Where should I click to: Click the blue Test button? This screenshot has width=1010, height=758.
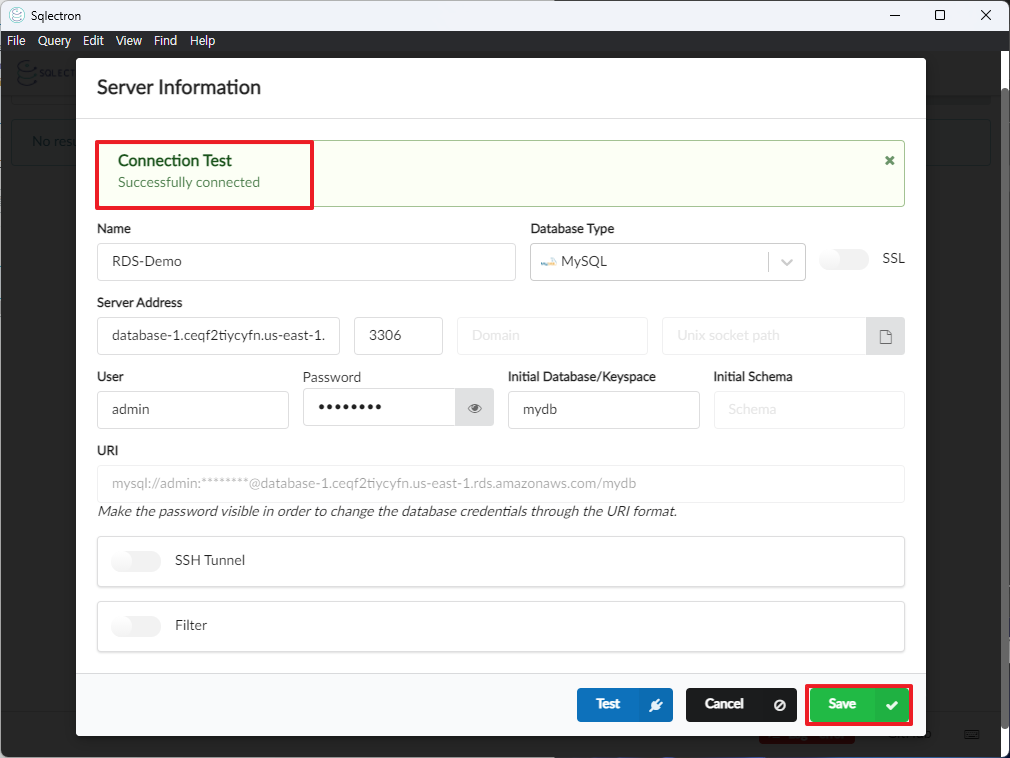624,705
